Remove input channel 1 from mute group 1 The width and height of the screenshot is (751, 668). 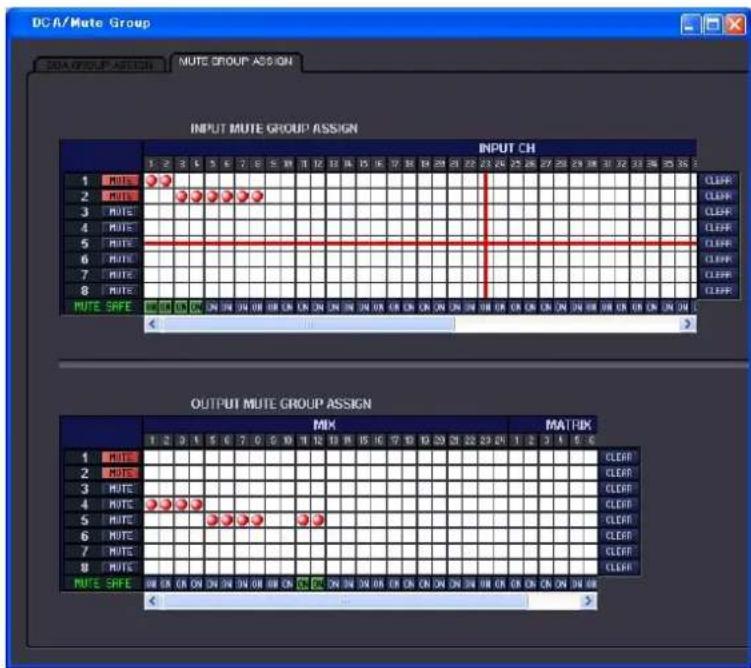(x=151, y=181)
